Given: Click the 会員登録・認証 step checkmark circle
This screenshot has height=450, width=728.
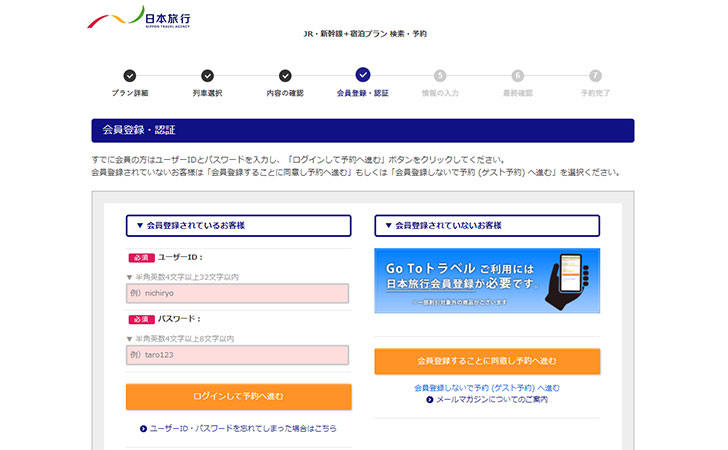Looking at the screenshot, I should (363, 75).
